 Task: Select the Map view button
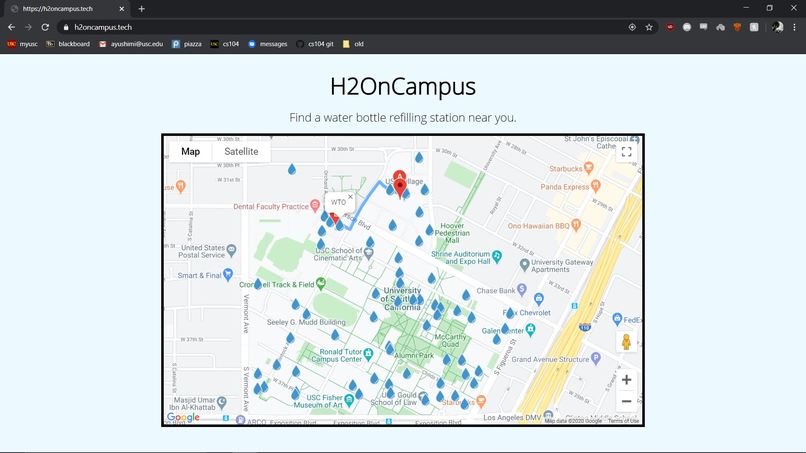190,152
